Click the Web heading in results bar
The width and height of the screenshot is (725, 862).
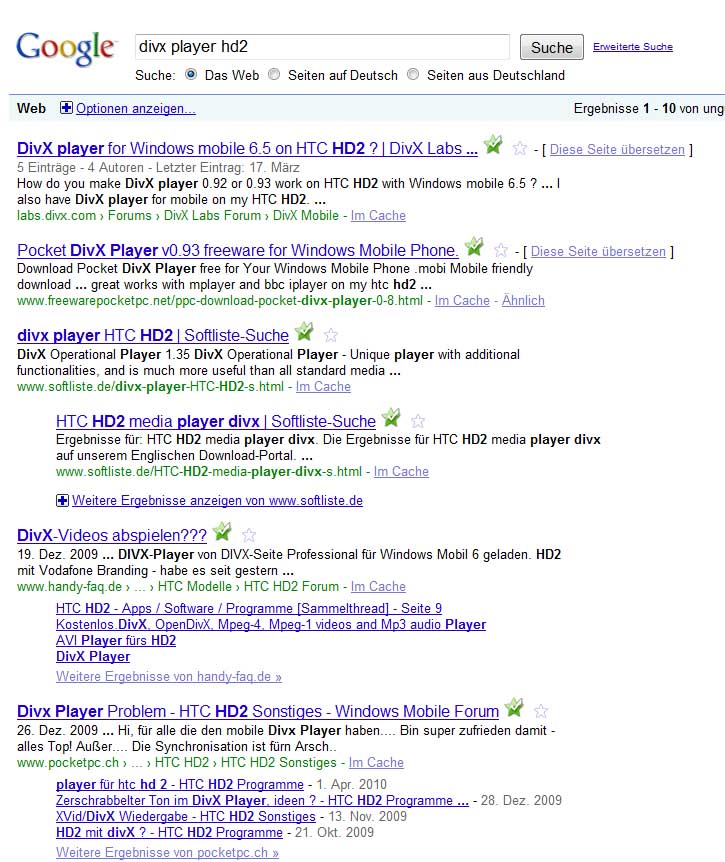[x=31, y=108]
